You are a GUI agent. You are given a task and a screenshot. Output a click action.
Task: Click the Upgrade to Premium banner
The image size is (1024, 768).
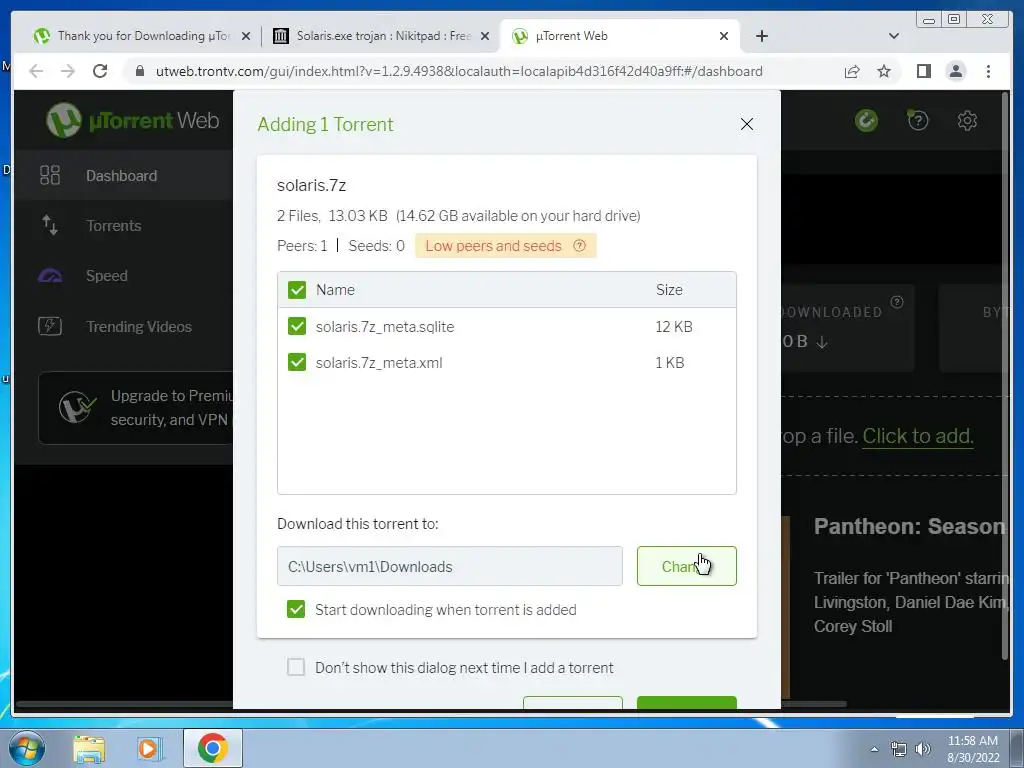[x=136, y=408]
